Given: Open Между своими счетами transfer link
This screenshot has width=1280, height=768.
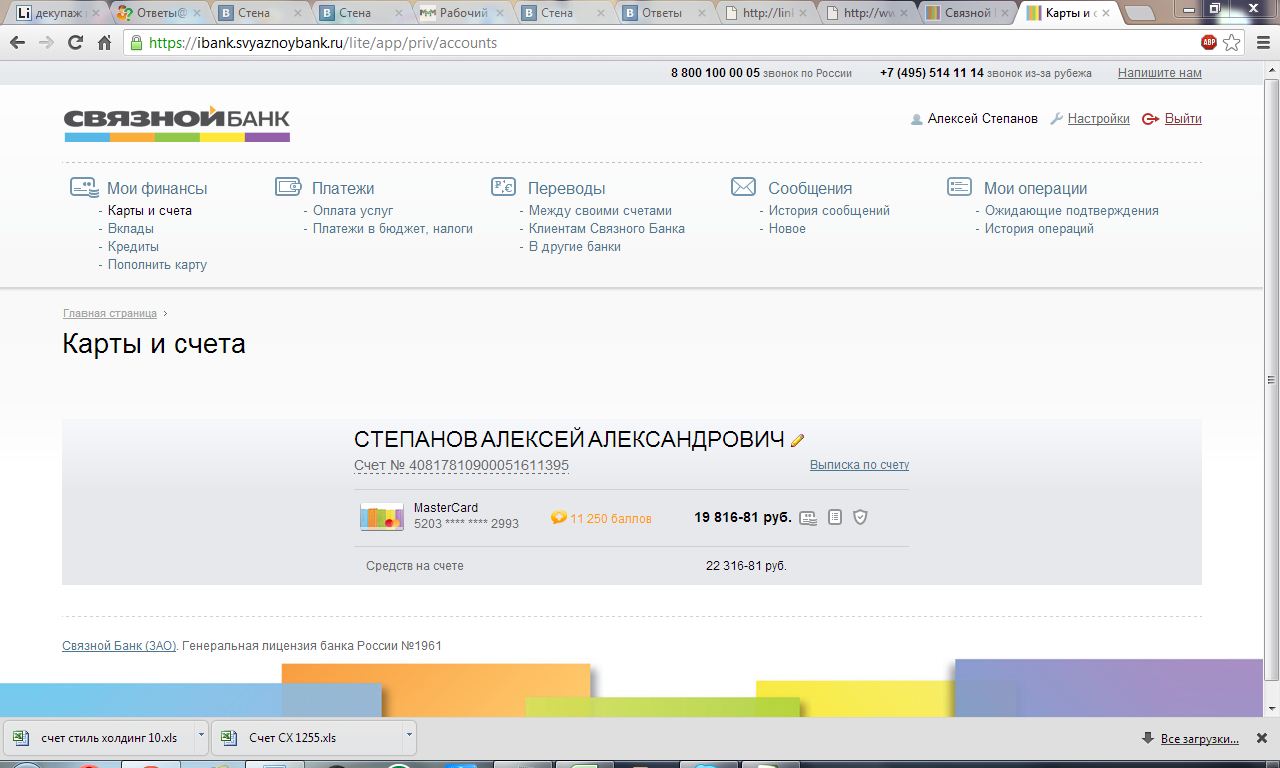Looking at the screenshot, I should point(600,211).
